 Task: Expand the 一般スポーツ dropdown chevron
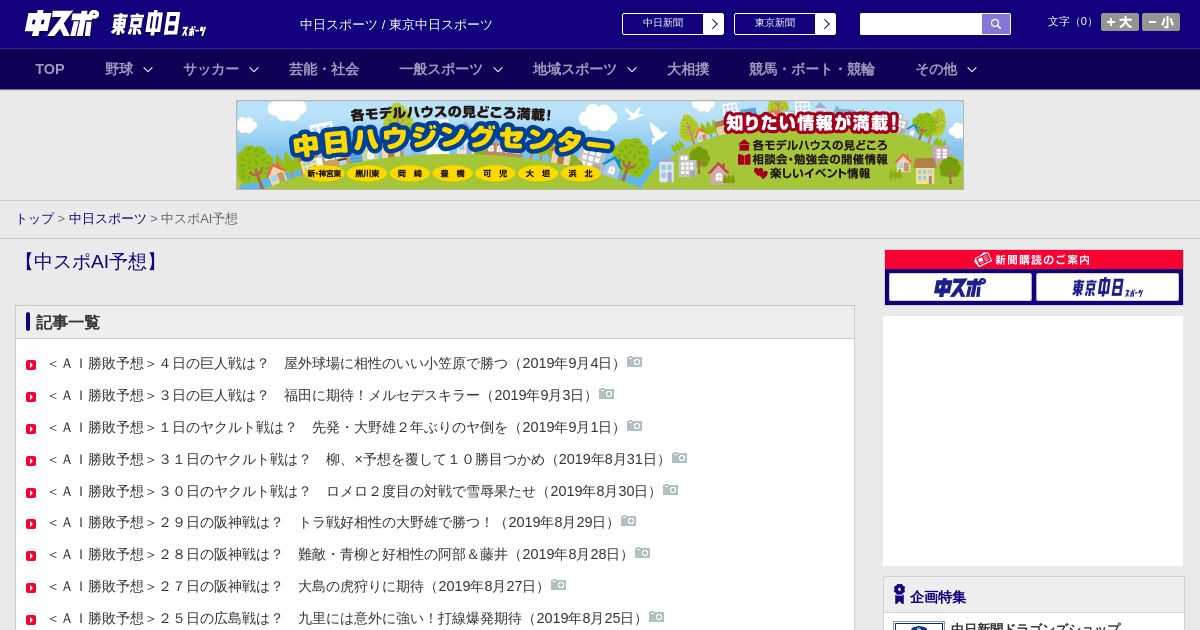pos(498,69)
